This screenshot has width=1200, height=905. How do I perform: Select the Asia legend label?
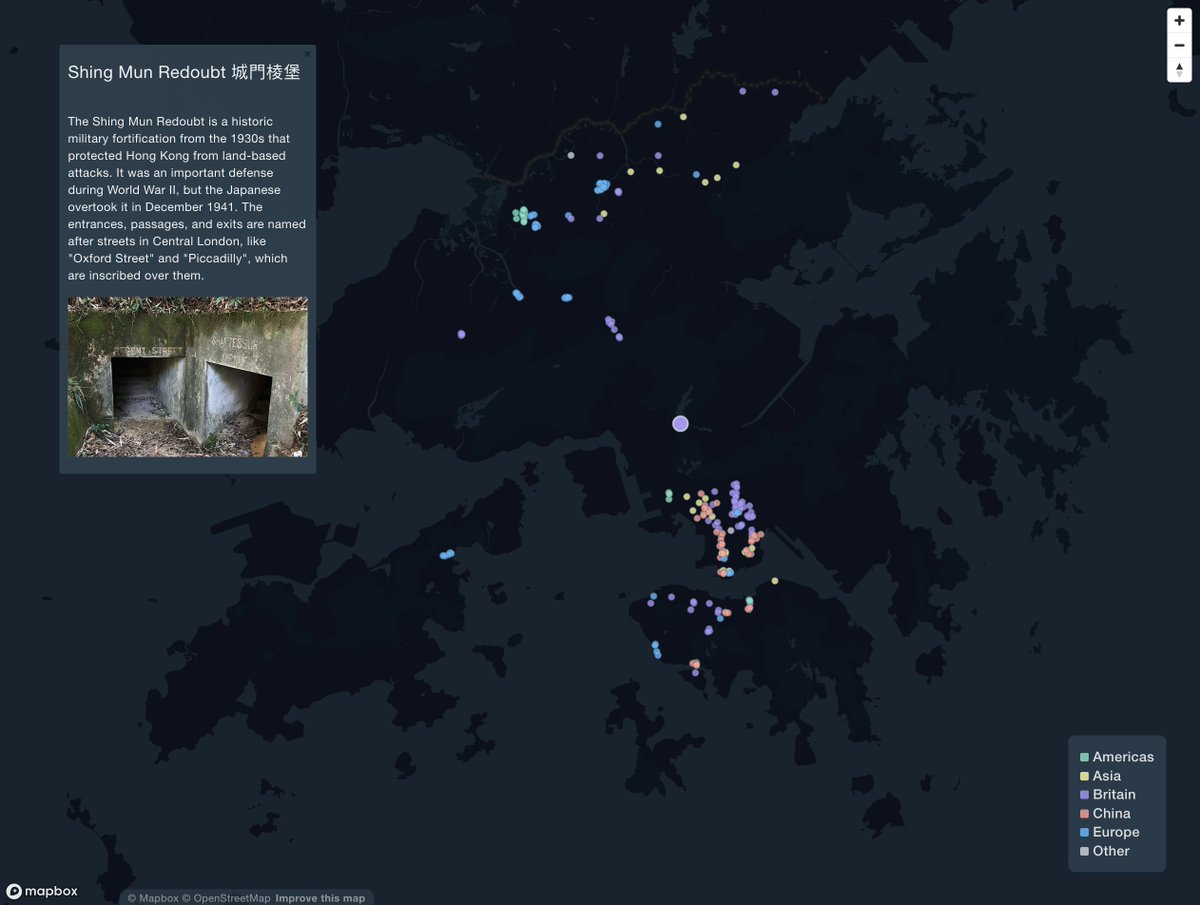[1107, 776]
